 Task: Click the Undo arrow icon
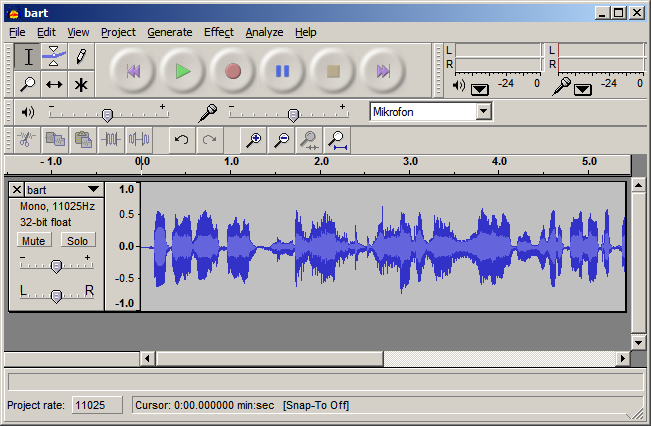coord(181,140)
